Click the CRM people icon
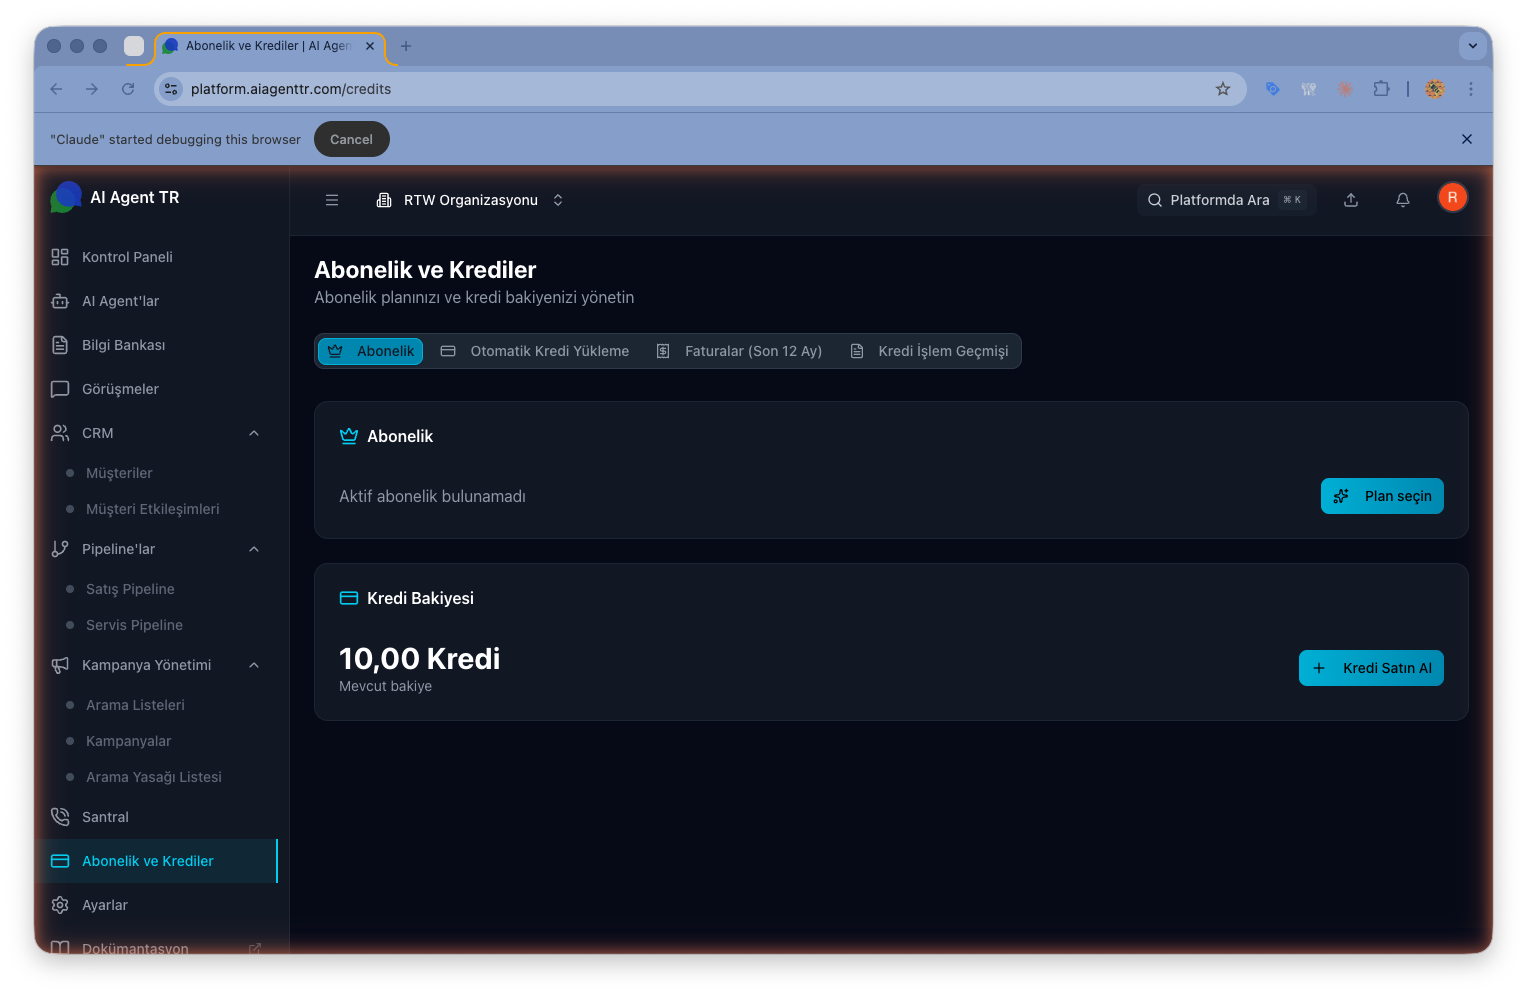 click(x=60, y=433)
